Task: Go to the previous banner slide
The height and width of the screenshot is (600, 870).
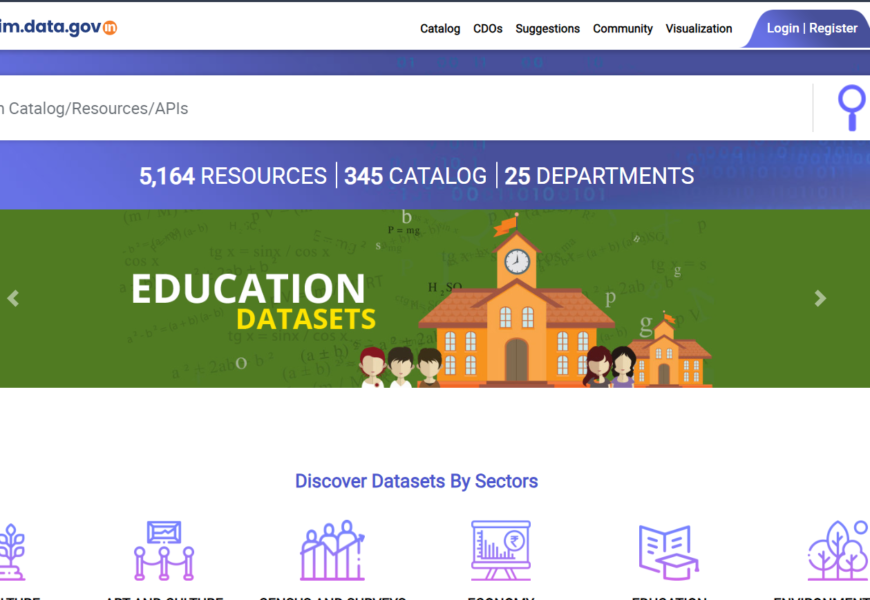Action: 13,298
